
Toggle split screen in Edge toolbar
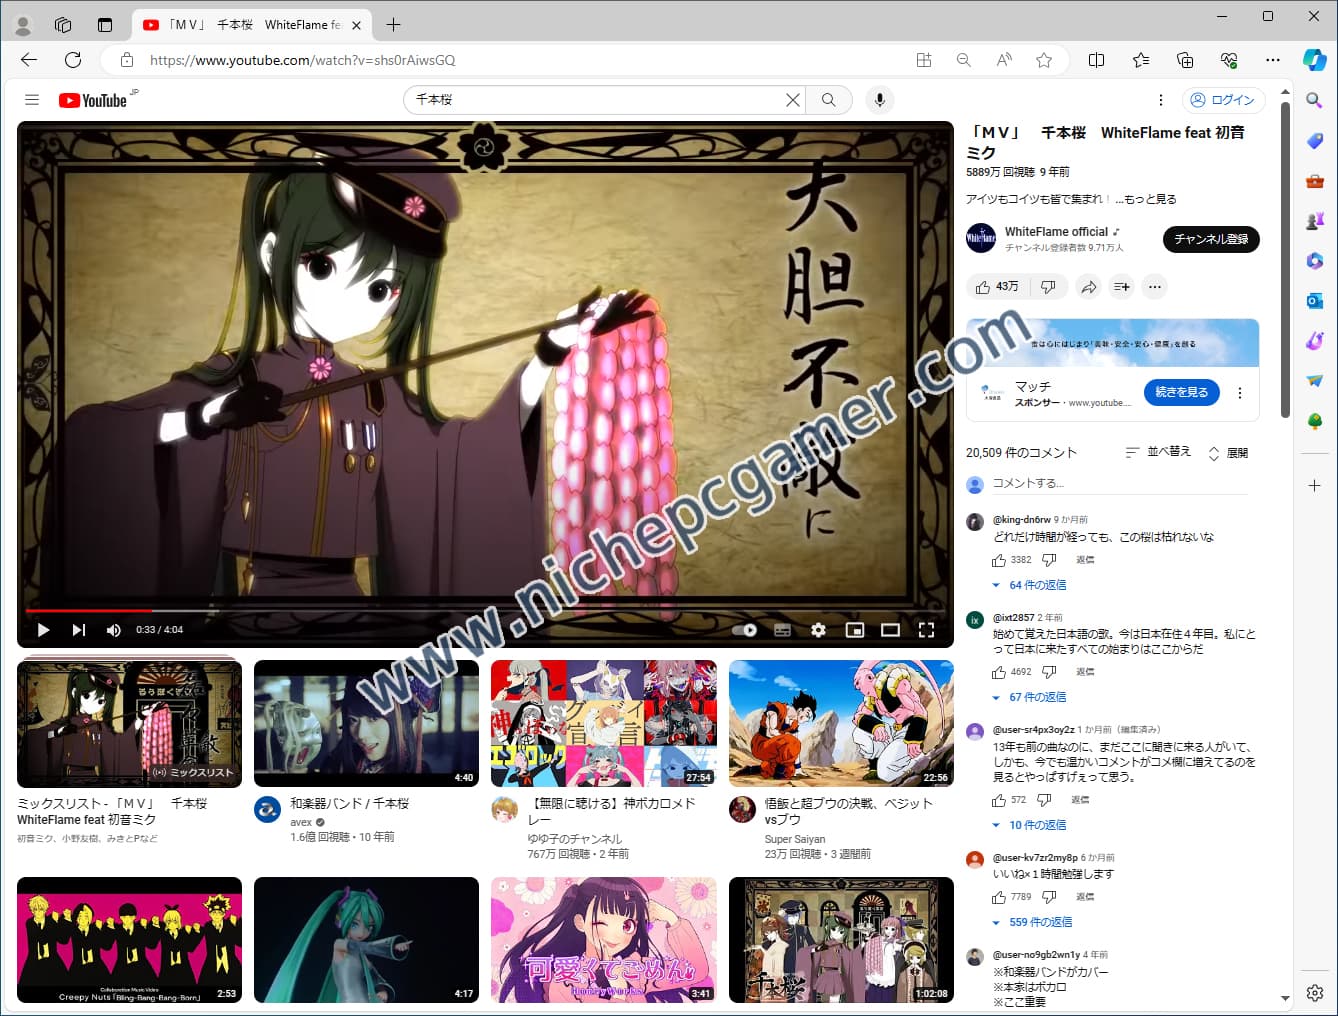(x=1096, y=60)
